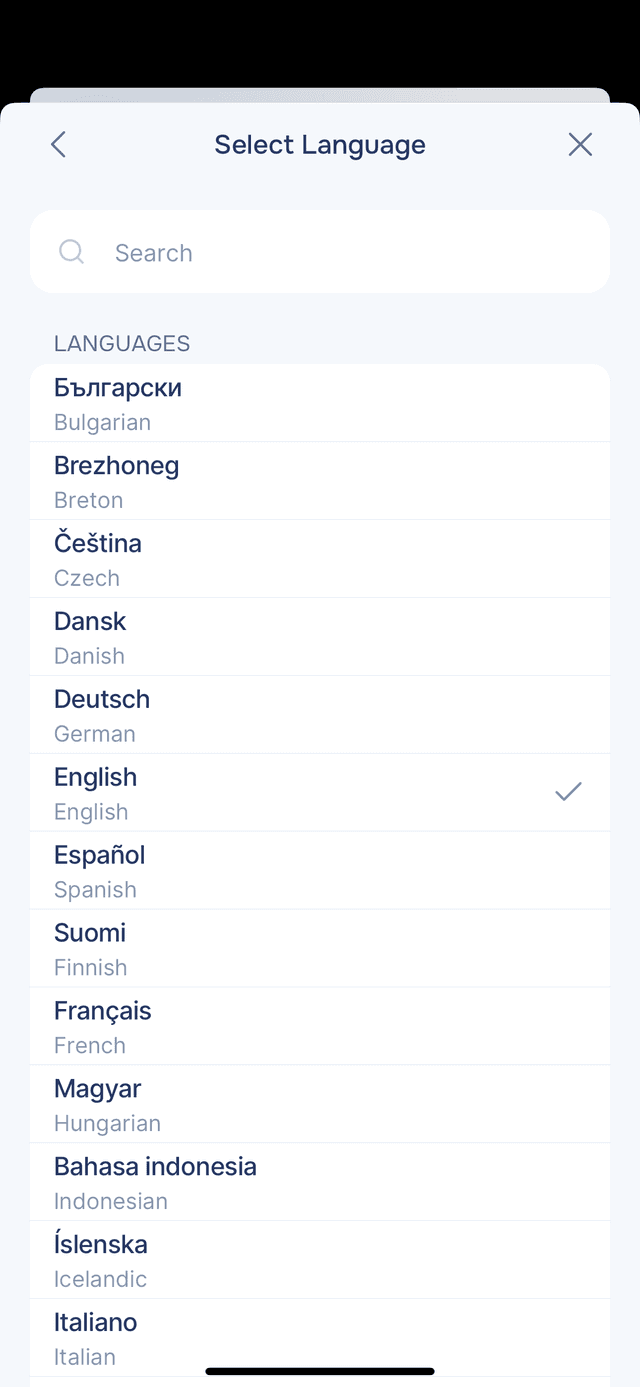
Task: Click the LANGUAGES section header
Action: (x=121, y=343)
